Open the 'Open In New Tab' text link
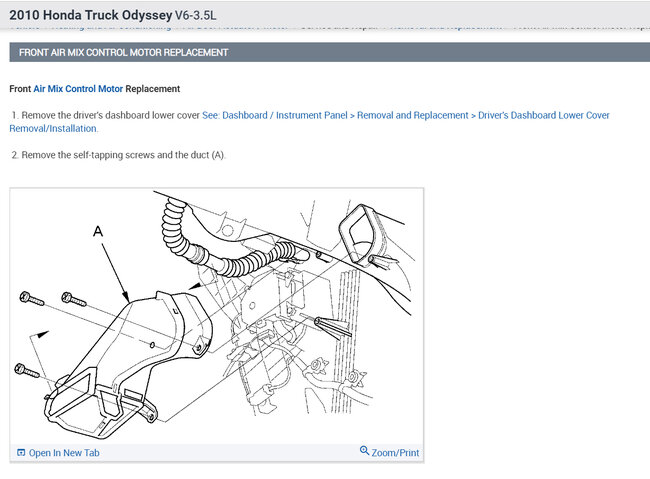 tap(64, 453)
